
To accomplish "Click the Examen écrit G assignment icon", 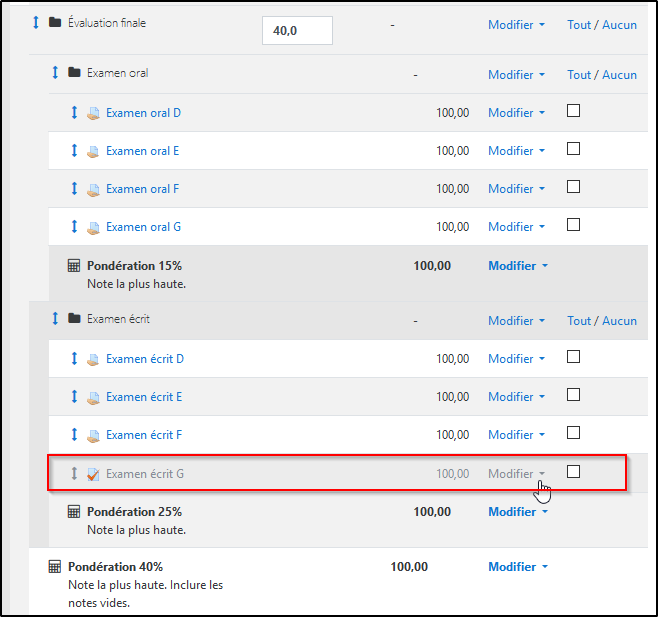I will tap(93, 474).
